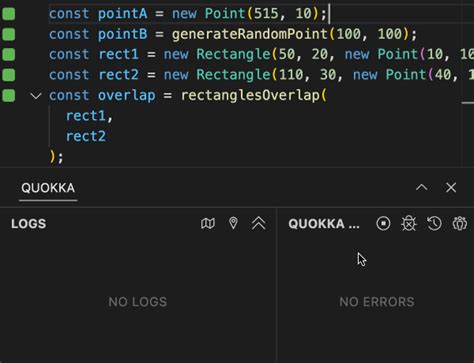Click rectanglesOverlap function name

(250, 95)
